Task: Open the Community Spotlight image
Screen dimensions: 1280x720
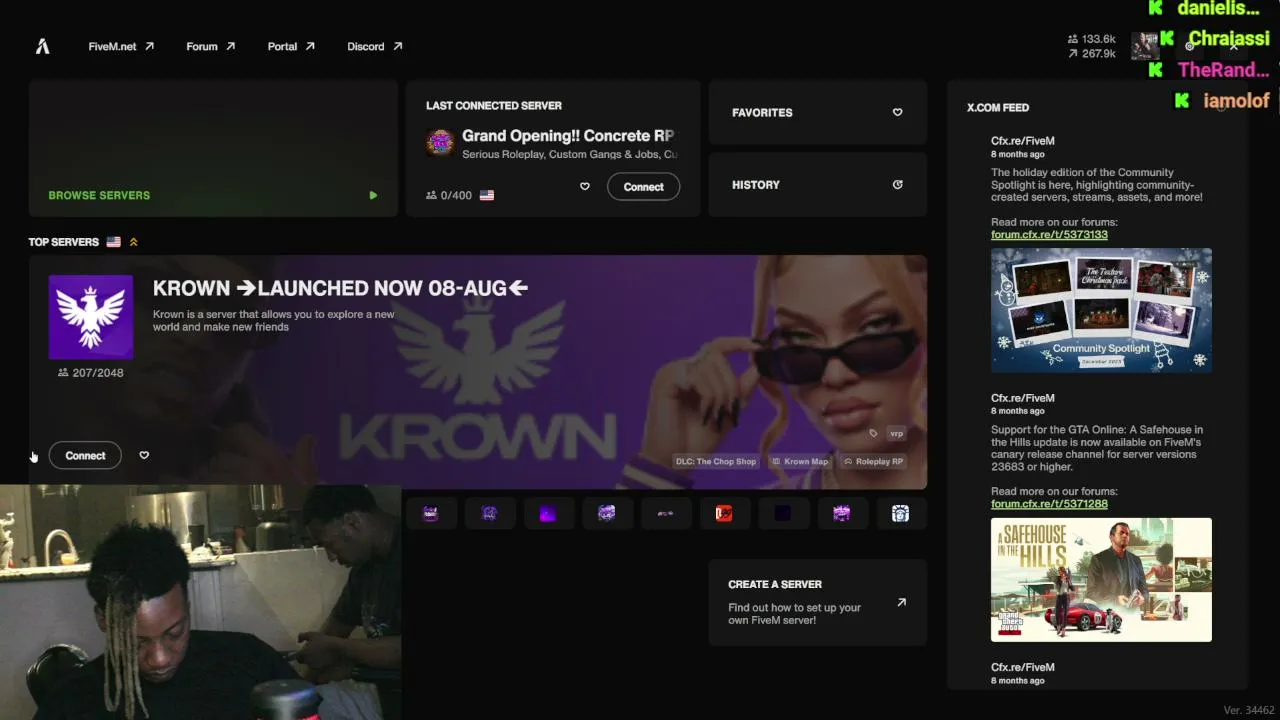Action: (1101, 310)
